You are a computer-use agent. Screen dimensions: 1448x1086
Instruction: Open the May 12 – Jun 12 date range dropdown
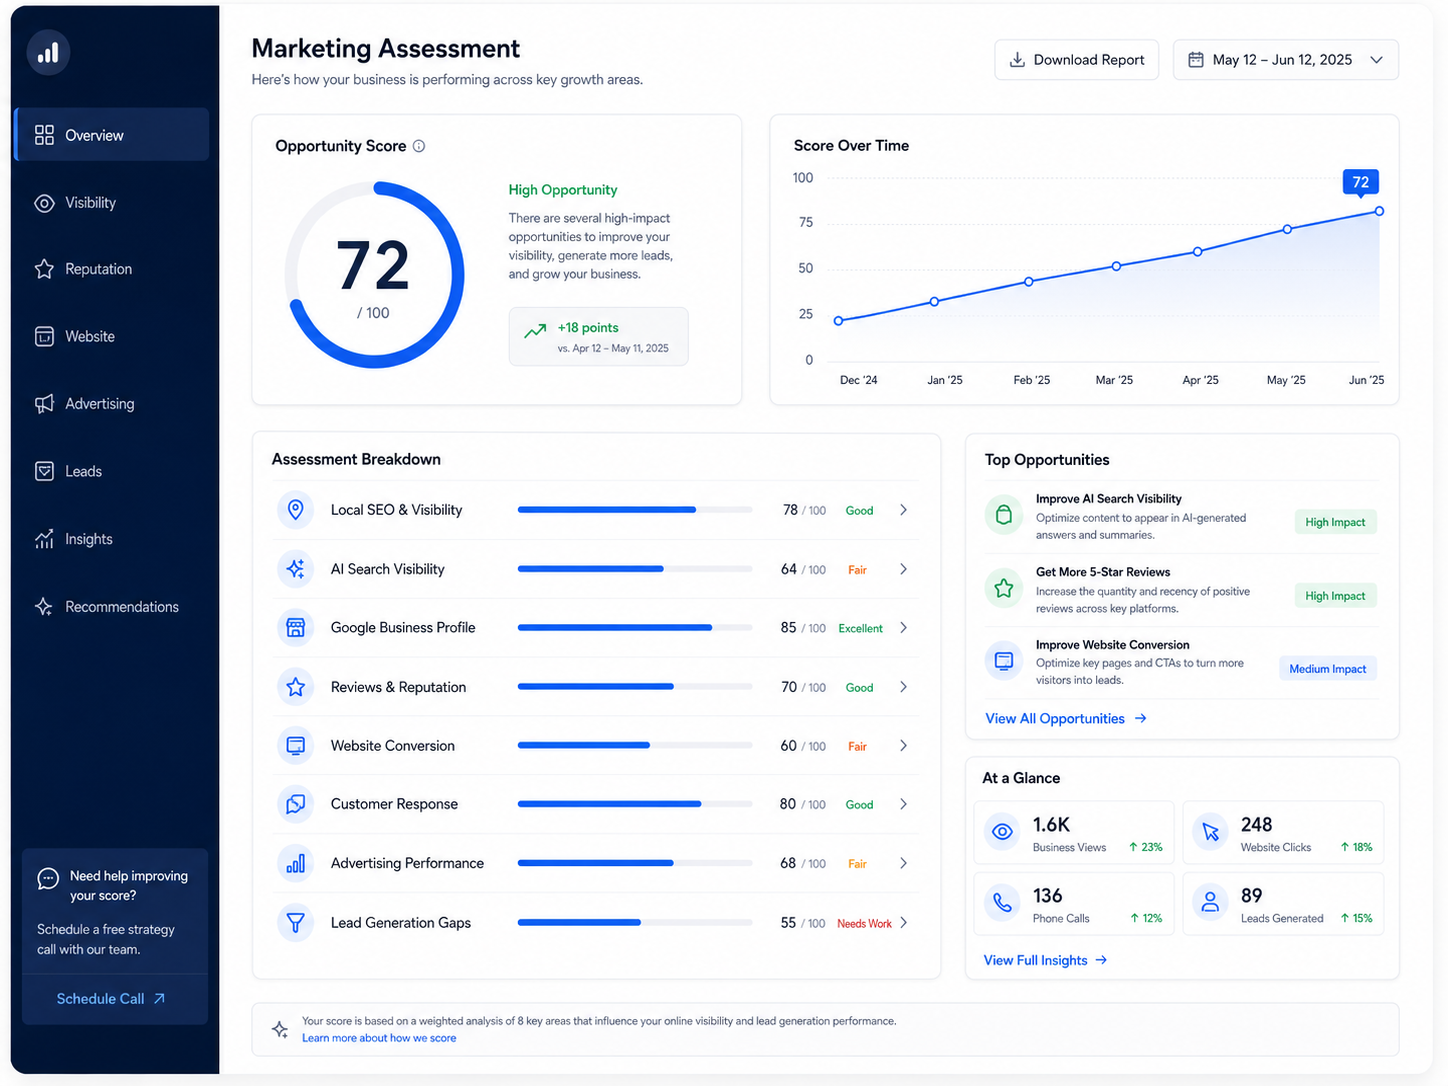(x=1286, y=60)
